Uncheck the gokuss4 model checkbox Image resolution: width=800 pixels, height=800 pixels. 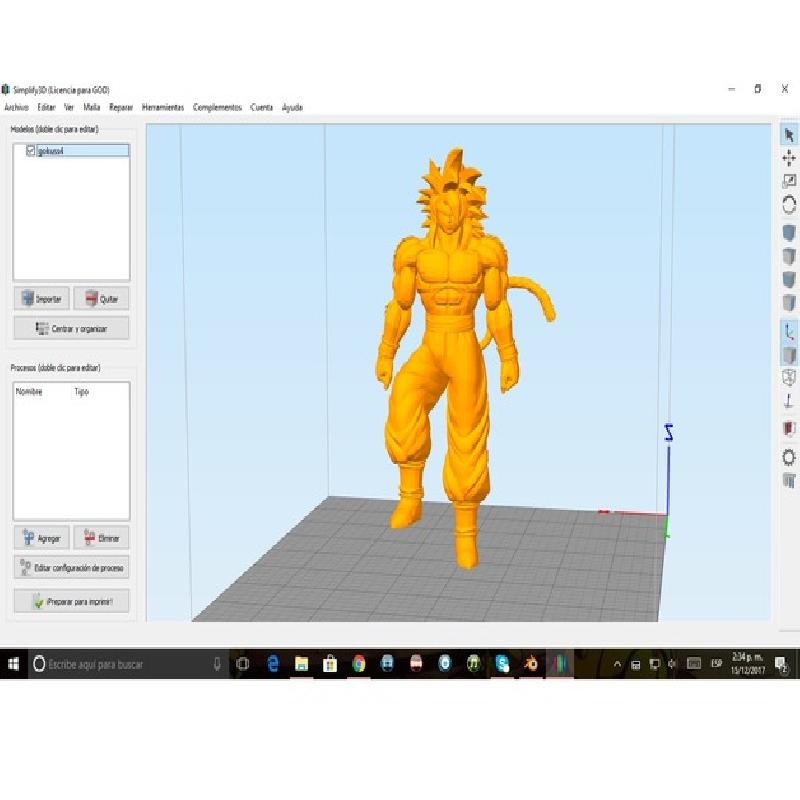pyautogui.click(x=31, y=151)
